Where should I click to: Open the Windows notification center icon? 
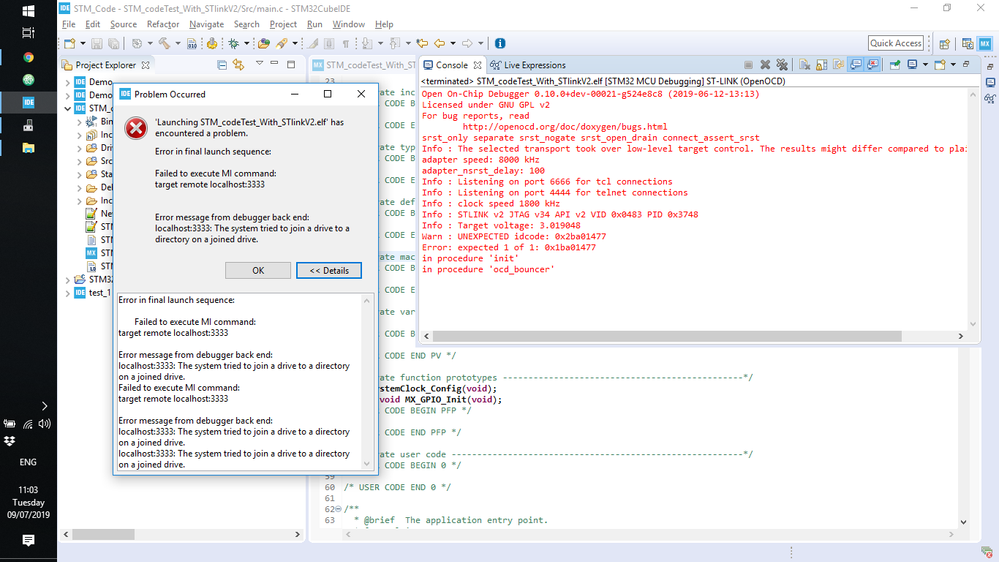(28, 540)
